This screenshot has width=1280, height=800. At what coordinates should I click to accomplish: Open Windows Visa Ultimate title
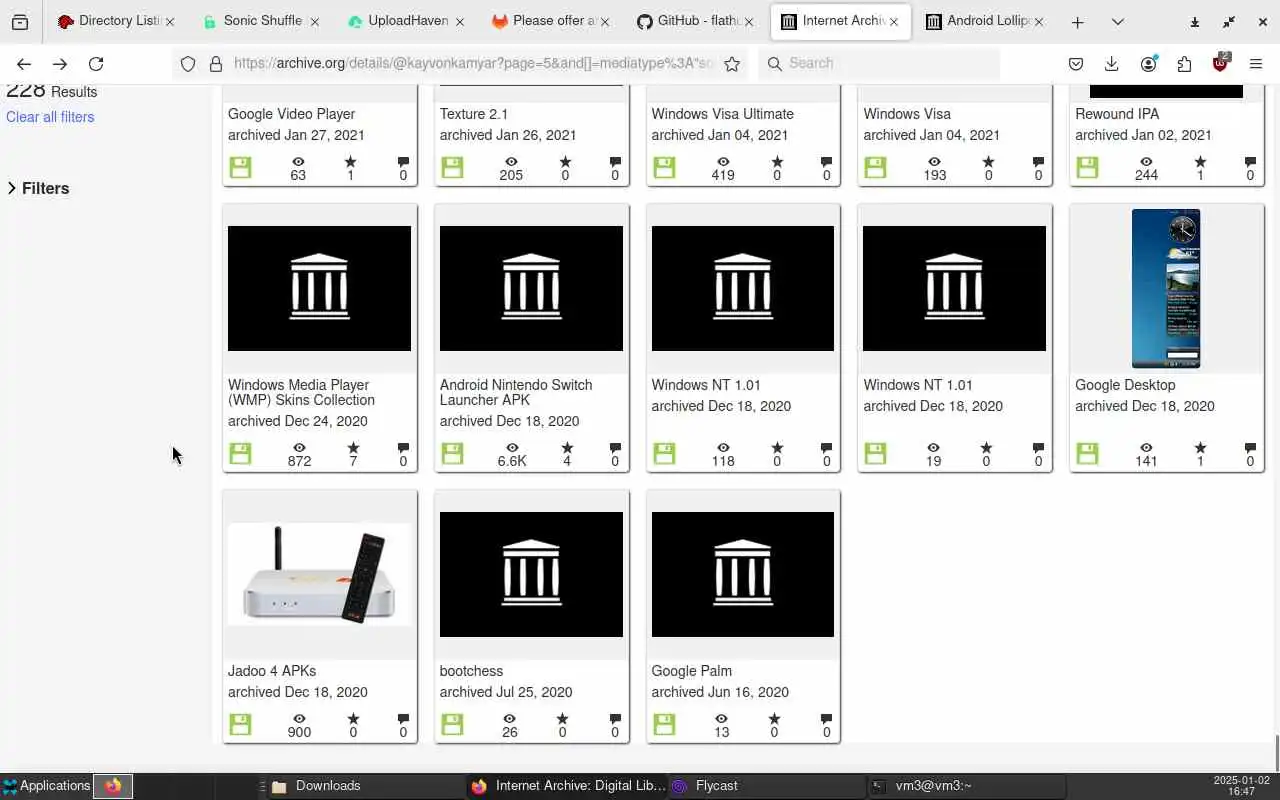[722, 114]
